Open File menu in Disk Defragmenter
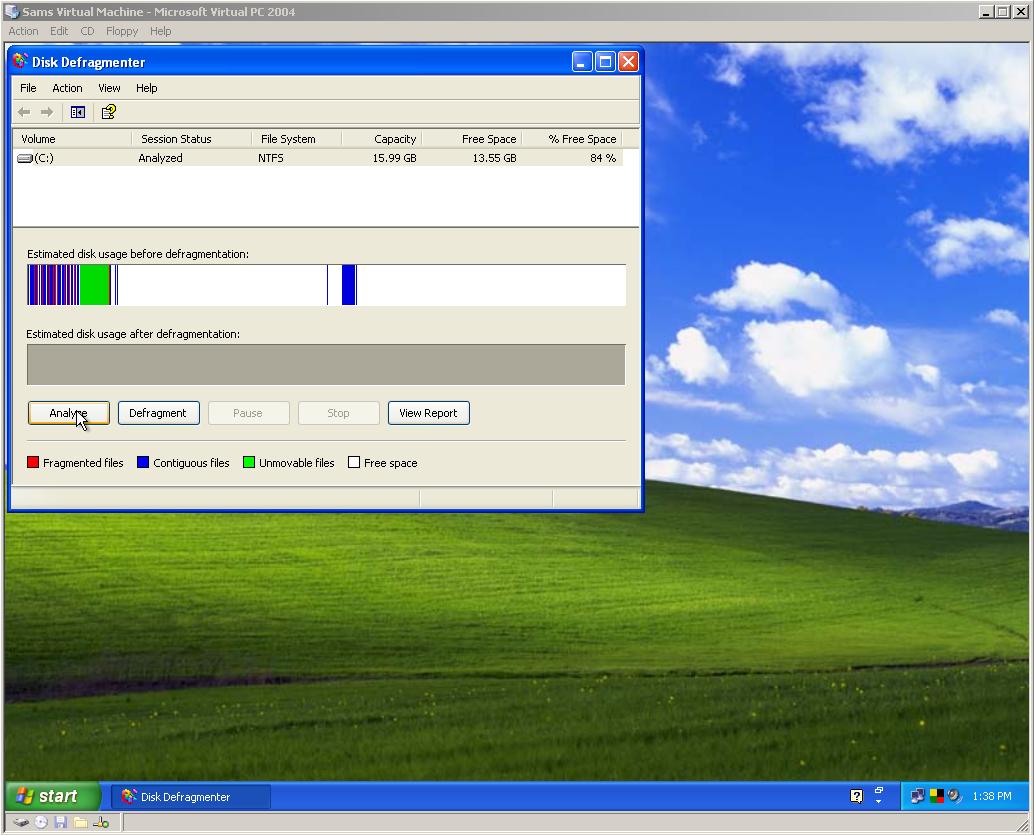The width and height of the screenshot is (1034, 835). coord(28,88)
